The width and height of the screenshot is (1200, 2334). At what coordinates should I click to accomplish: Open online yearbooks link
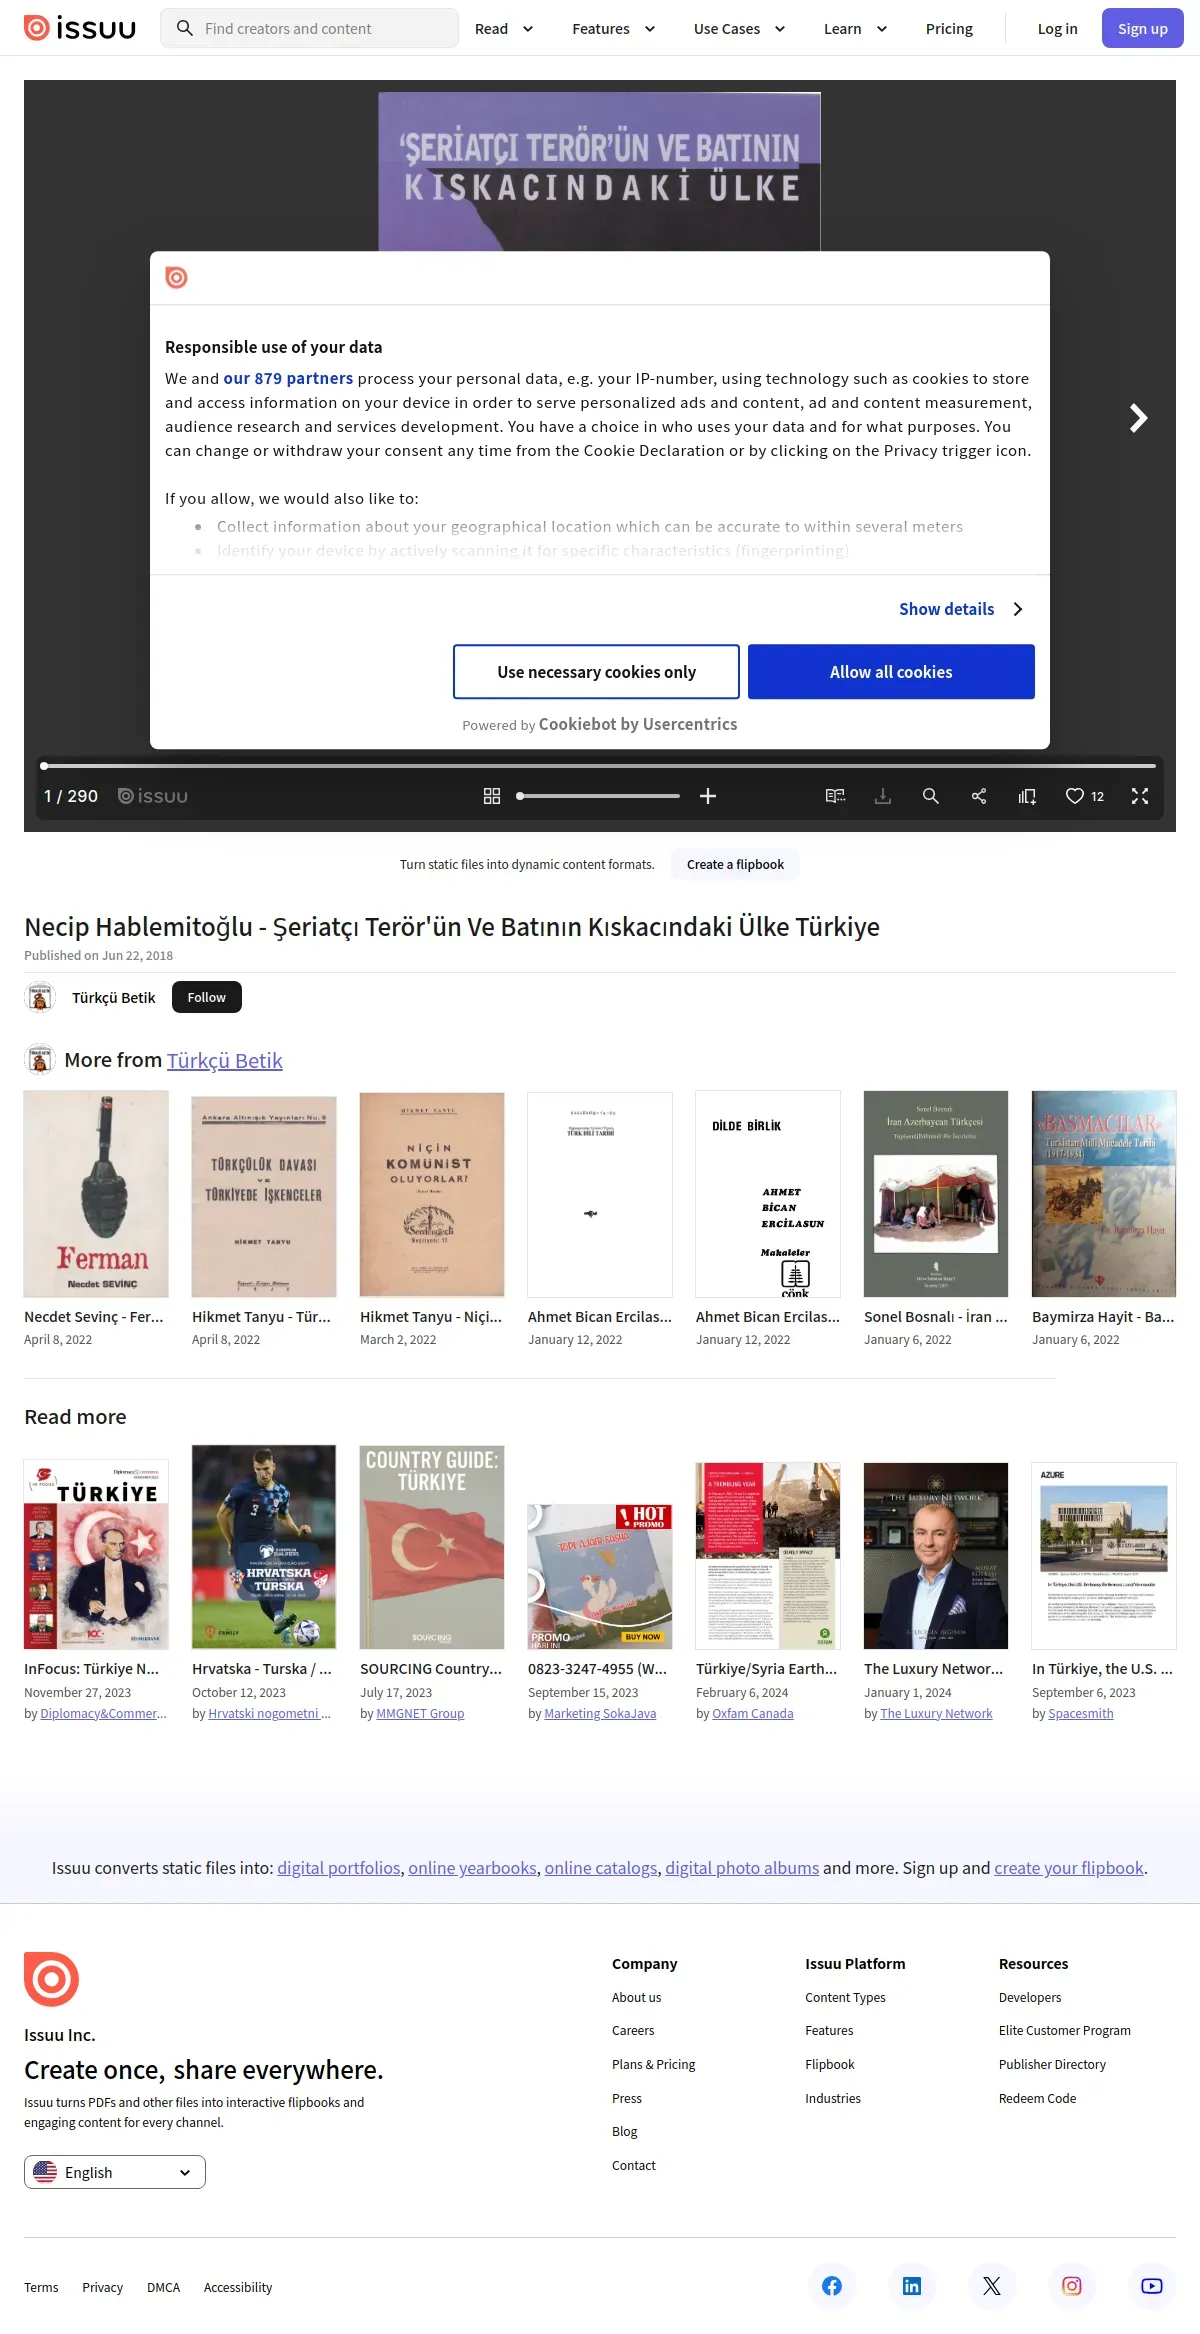[472, 1868]
